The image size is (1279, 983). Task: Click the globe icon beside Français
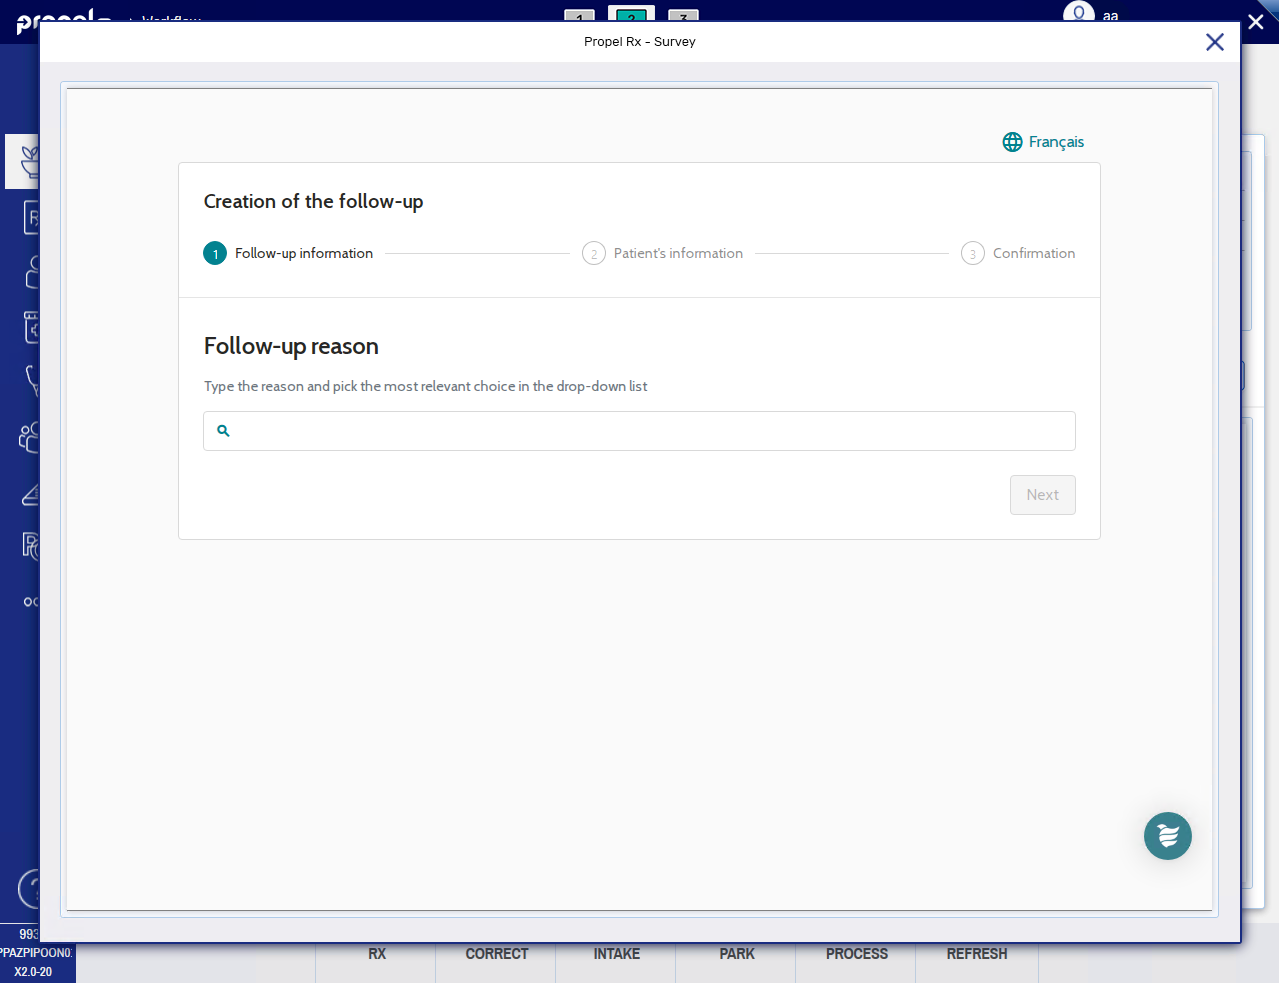(x=1012, y=142)
